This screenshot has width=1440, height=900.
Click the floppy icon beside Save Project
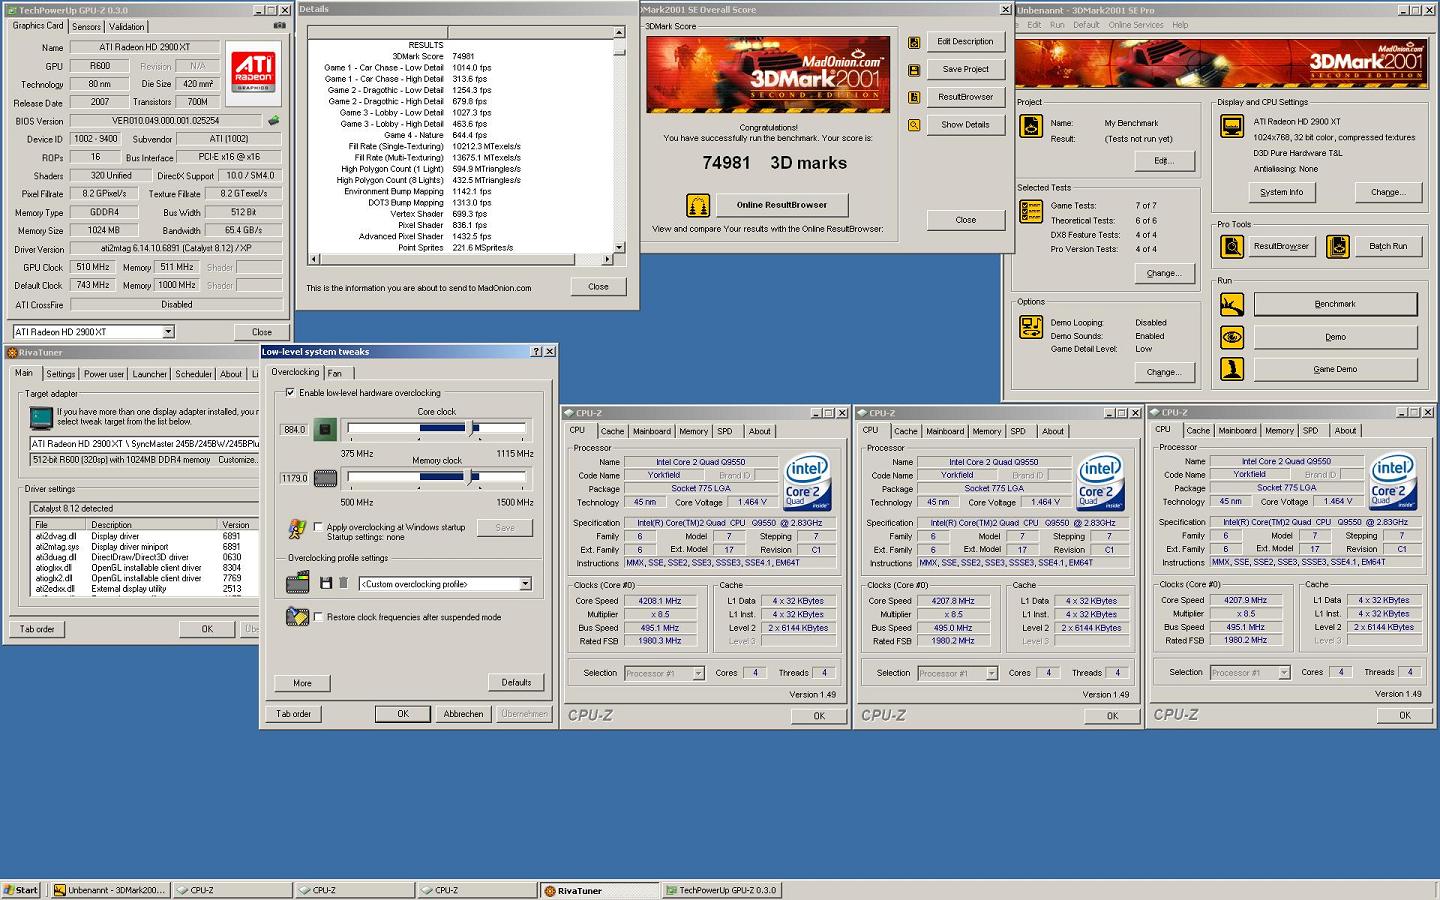pos(914,70)
